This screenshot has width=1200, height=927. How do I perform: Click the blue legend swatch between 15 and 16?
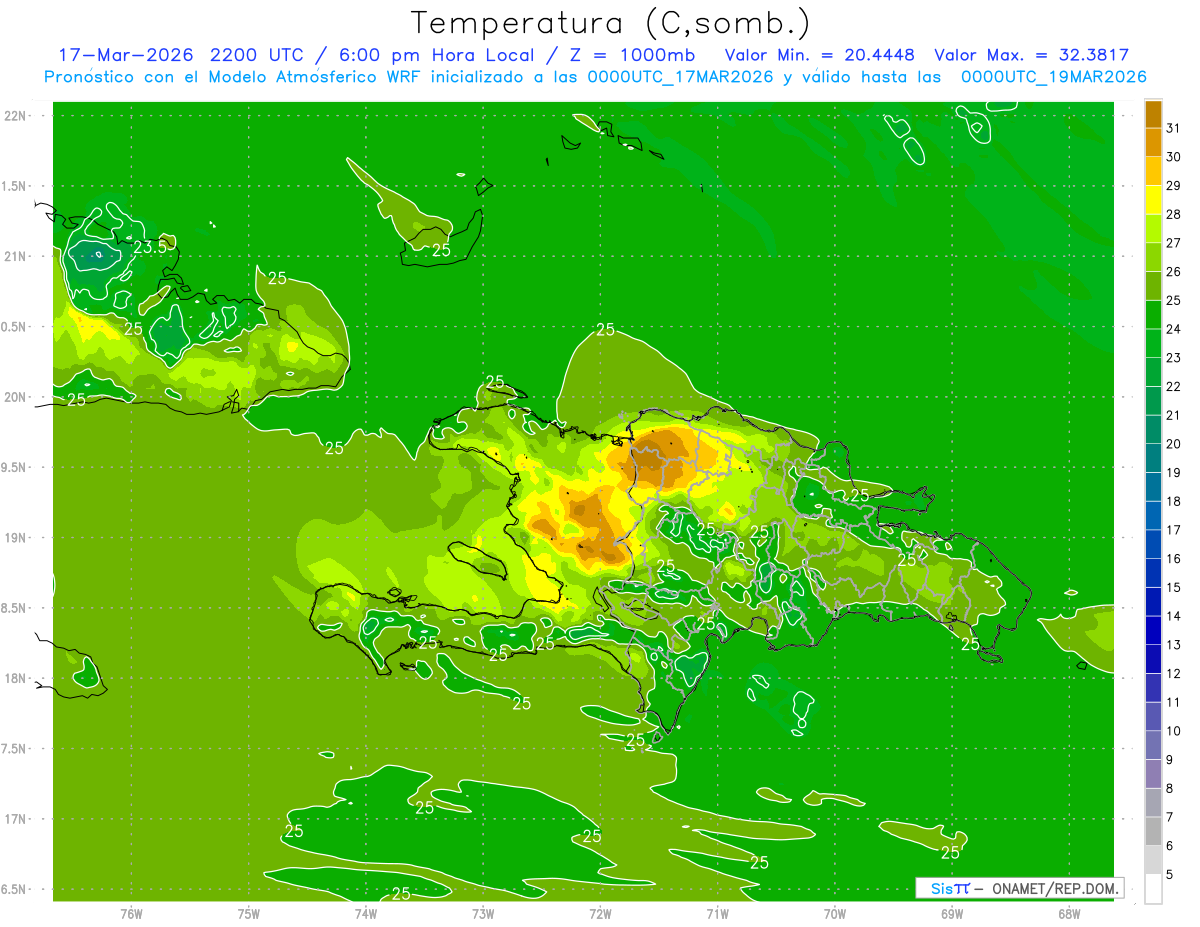(1153, 572)
